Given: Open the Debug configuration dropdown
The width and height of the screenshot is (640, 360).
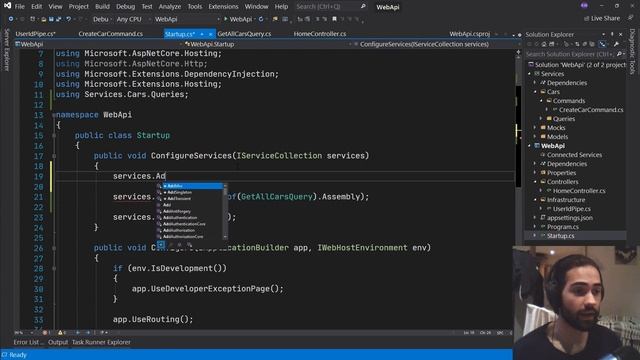Looking at the screenshot, I should (x=101, y=19).
